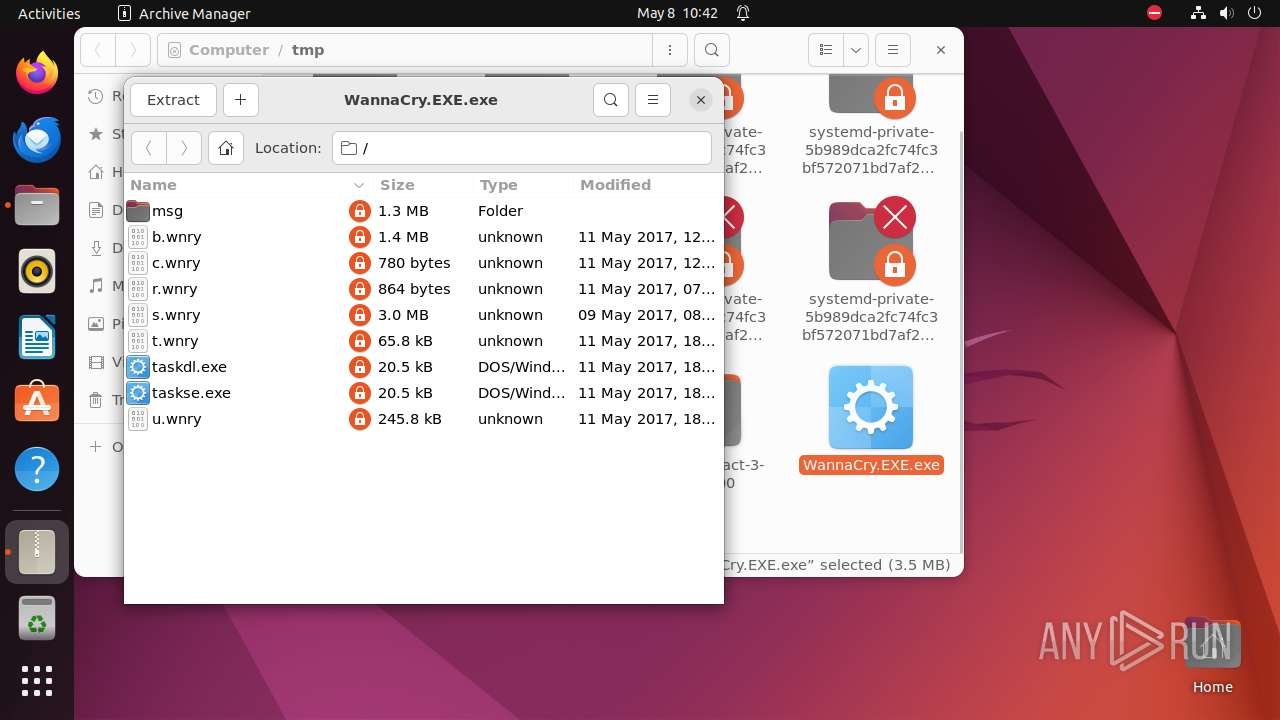The height and width of the screenshot is (720, 1280).
Task: Close the Files window
Action: coord(941,50)
